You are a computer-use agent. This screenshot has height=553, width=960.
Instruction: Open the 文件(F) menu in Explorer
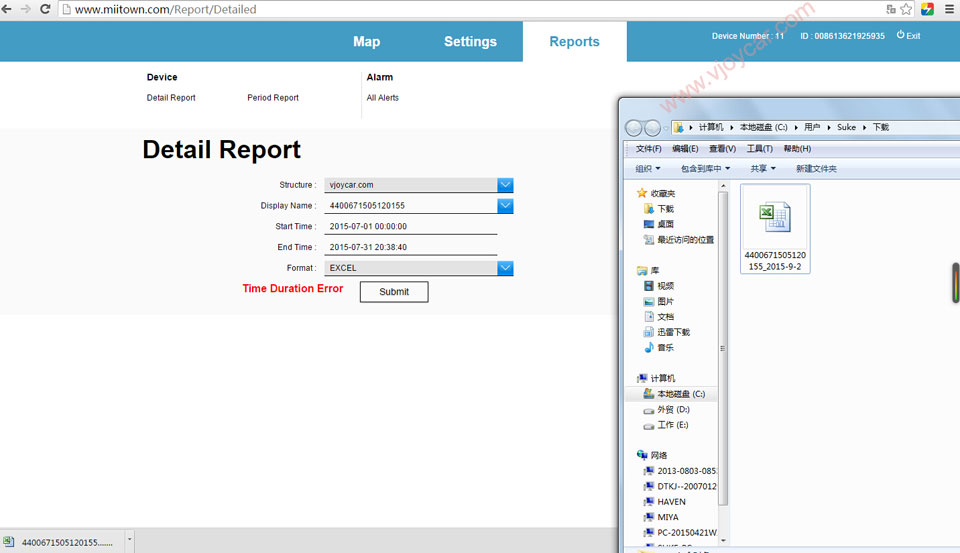pyautogui.click(x=648, y=149)
